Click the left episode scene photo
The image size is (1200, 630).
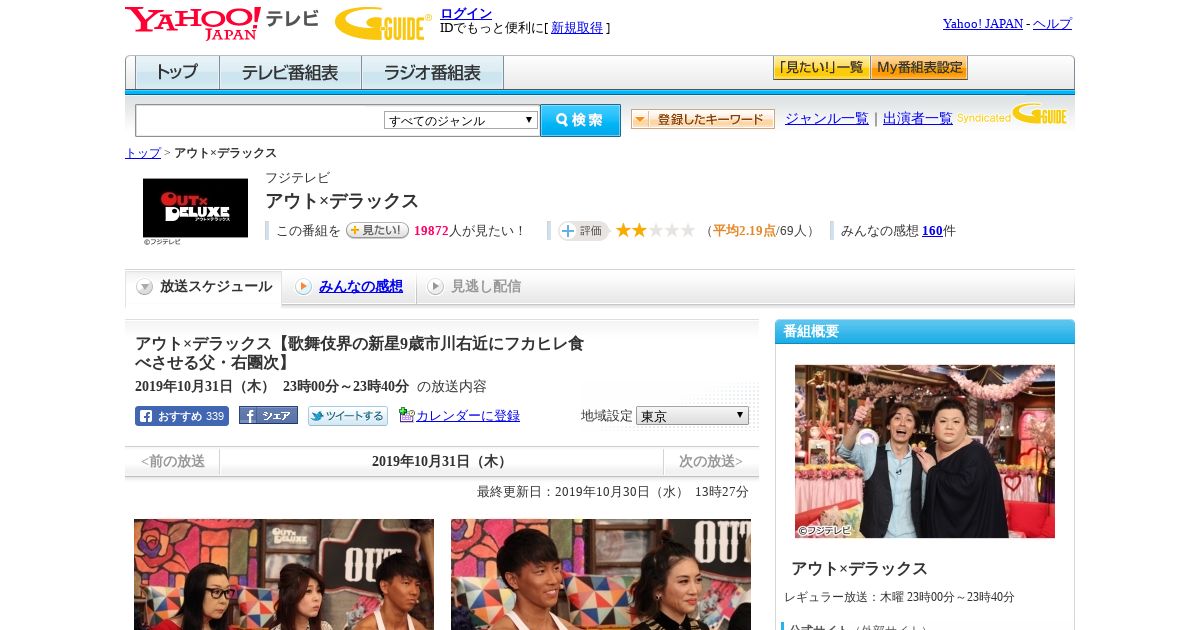coord(284,574)
